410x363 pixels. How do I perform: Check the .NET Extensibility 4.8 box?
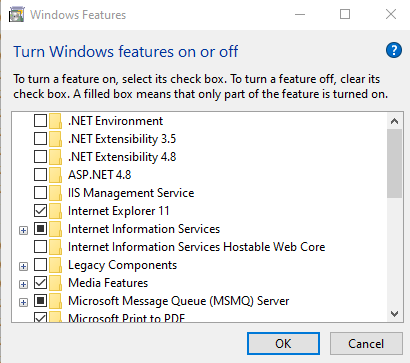point(40,156)
